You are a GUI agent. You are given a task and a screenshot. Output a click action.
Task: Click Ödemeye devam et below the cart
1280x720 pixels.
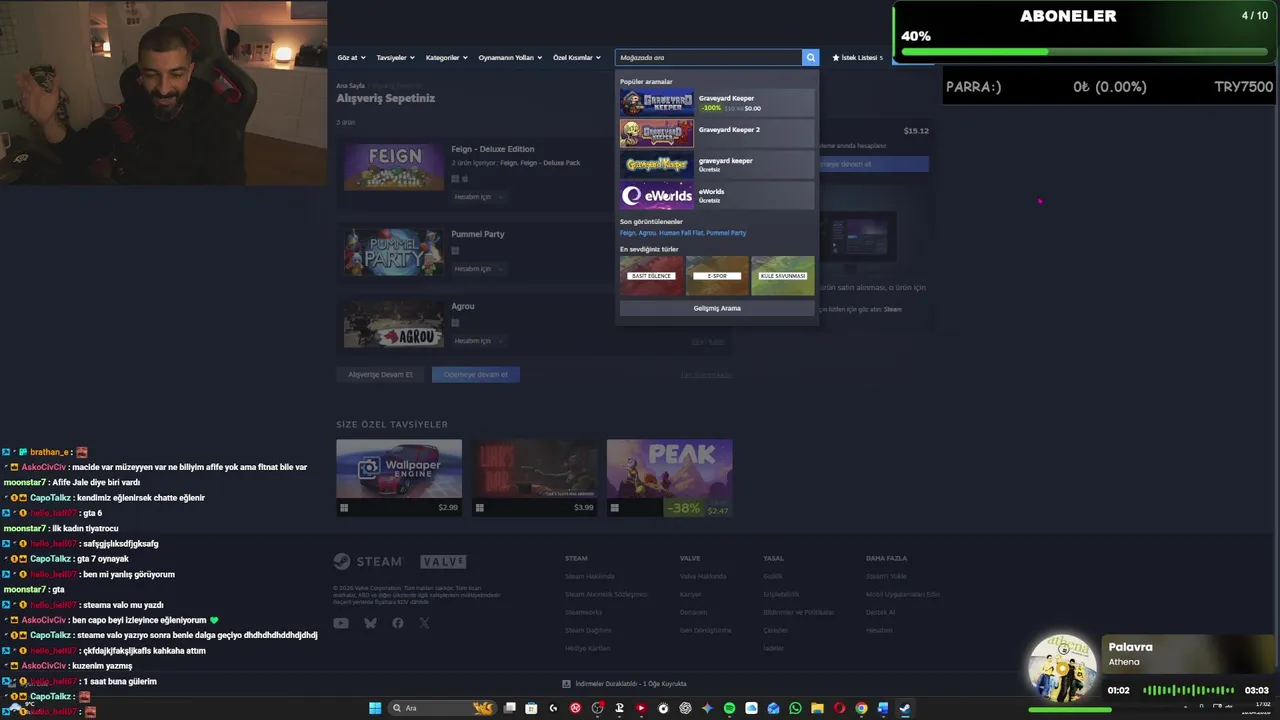pos(476,374)
